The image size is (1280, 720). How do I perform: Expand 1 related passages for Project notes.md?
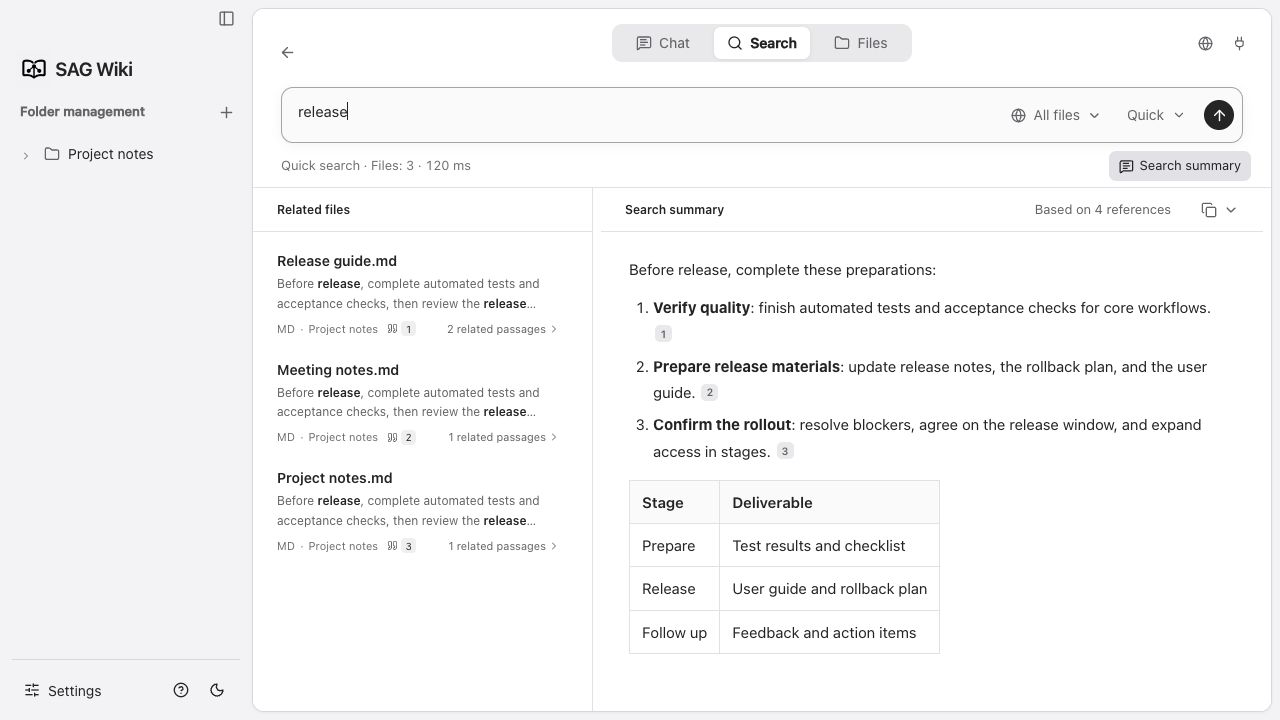tap(503, 546)
